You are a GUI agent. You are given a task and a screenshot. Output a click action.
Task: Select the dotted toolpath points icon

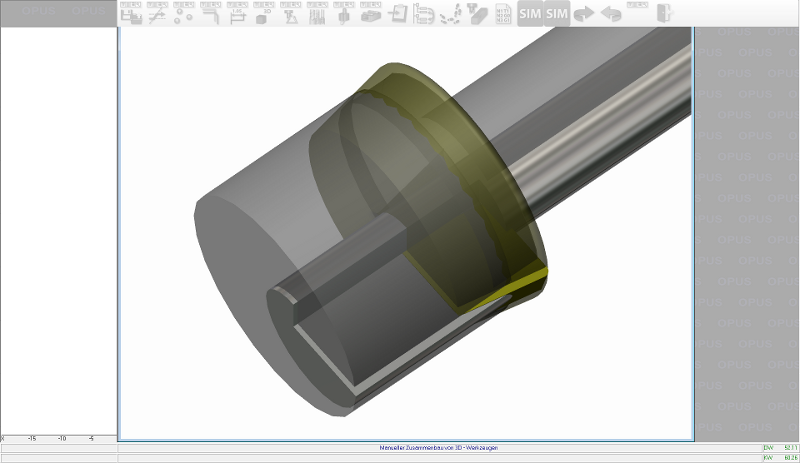[450, 14]
